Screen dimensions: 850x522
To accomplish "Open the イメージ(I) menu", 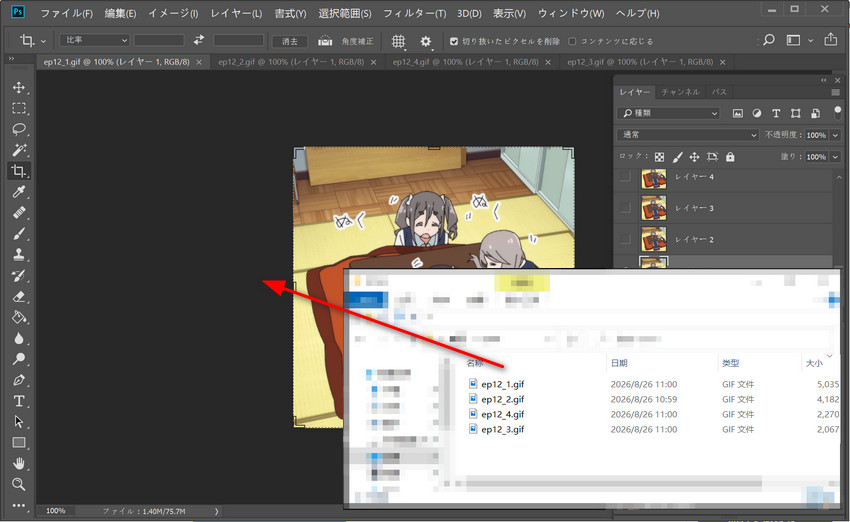I will [173, 14].
